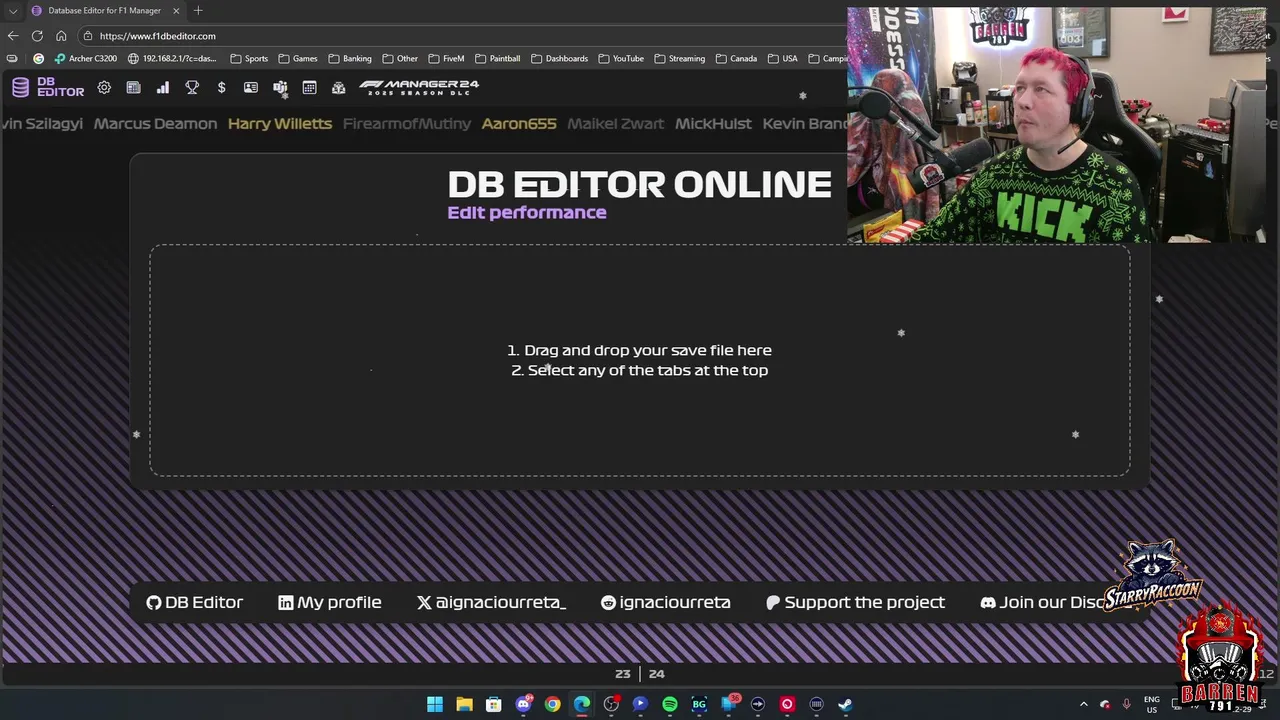This screenshot has height=720, width=1280.
Task: Click the ENG US language indicator
Action: [1152, 704]
